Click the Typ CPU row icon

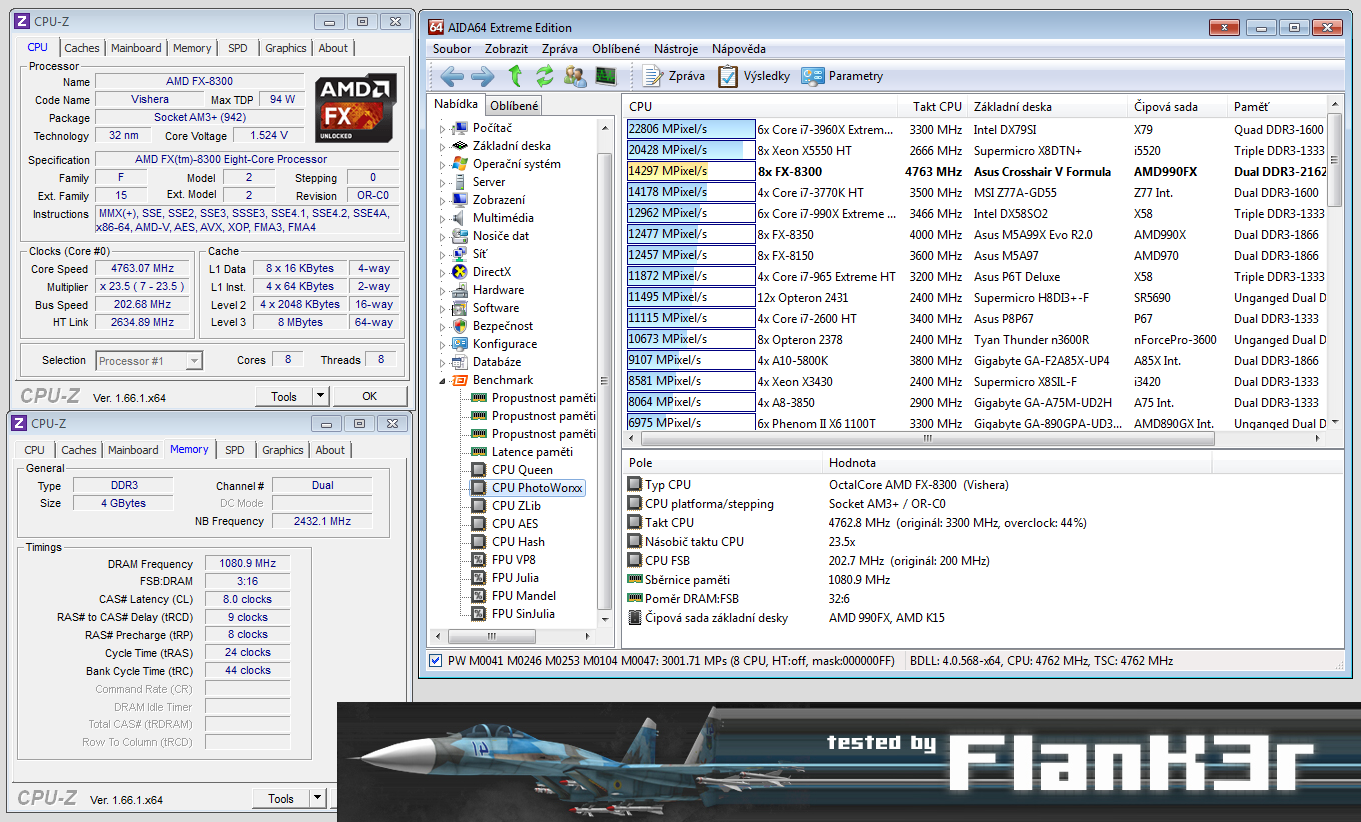point(634,485)
